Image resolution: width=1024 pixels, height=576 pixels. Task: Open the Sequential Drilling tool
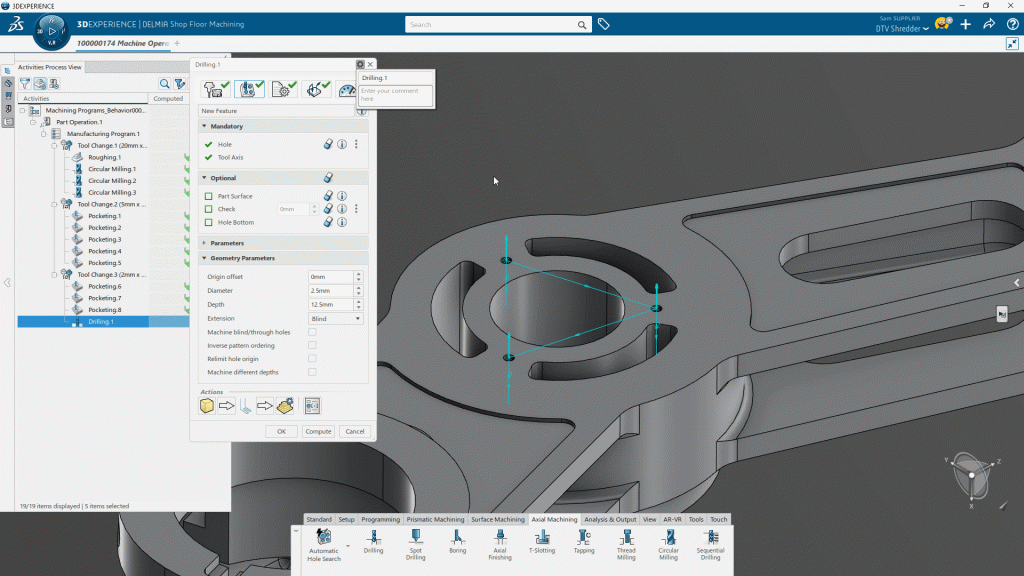(710, 540)
